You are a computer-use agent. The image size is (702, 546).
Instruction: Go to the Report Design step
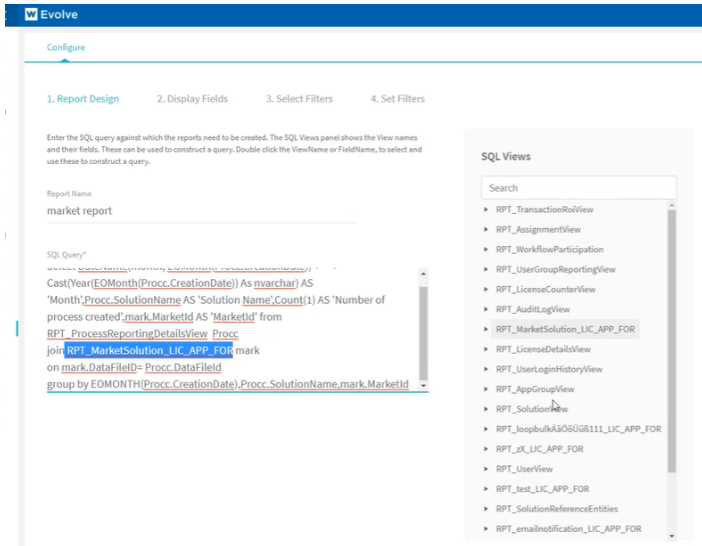83,99
